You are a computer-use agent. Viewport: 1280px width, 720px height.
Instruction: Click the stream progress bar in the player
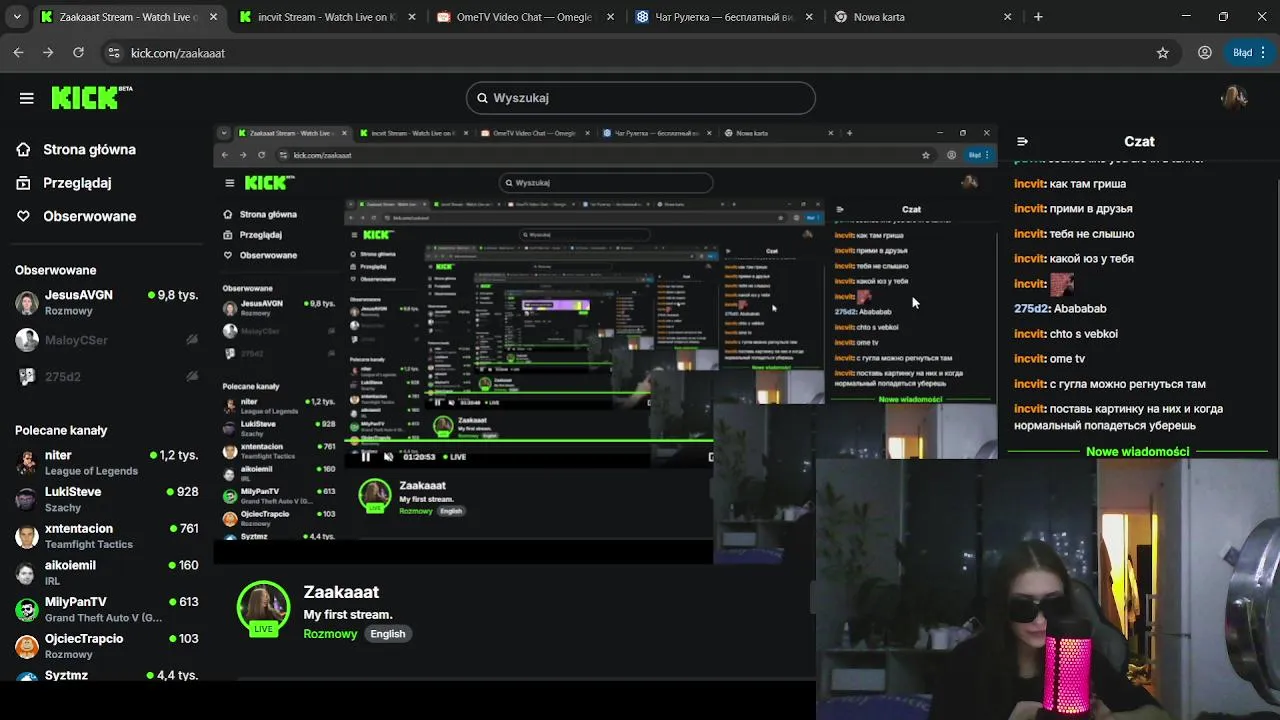(x=529, y=440)
